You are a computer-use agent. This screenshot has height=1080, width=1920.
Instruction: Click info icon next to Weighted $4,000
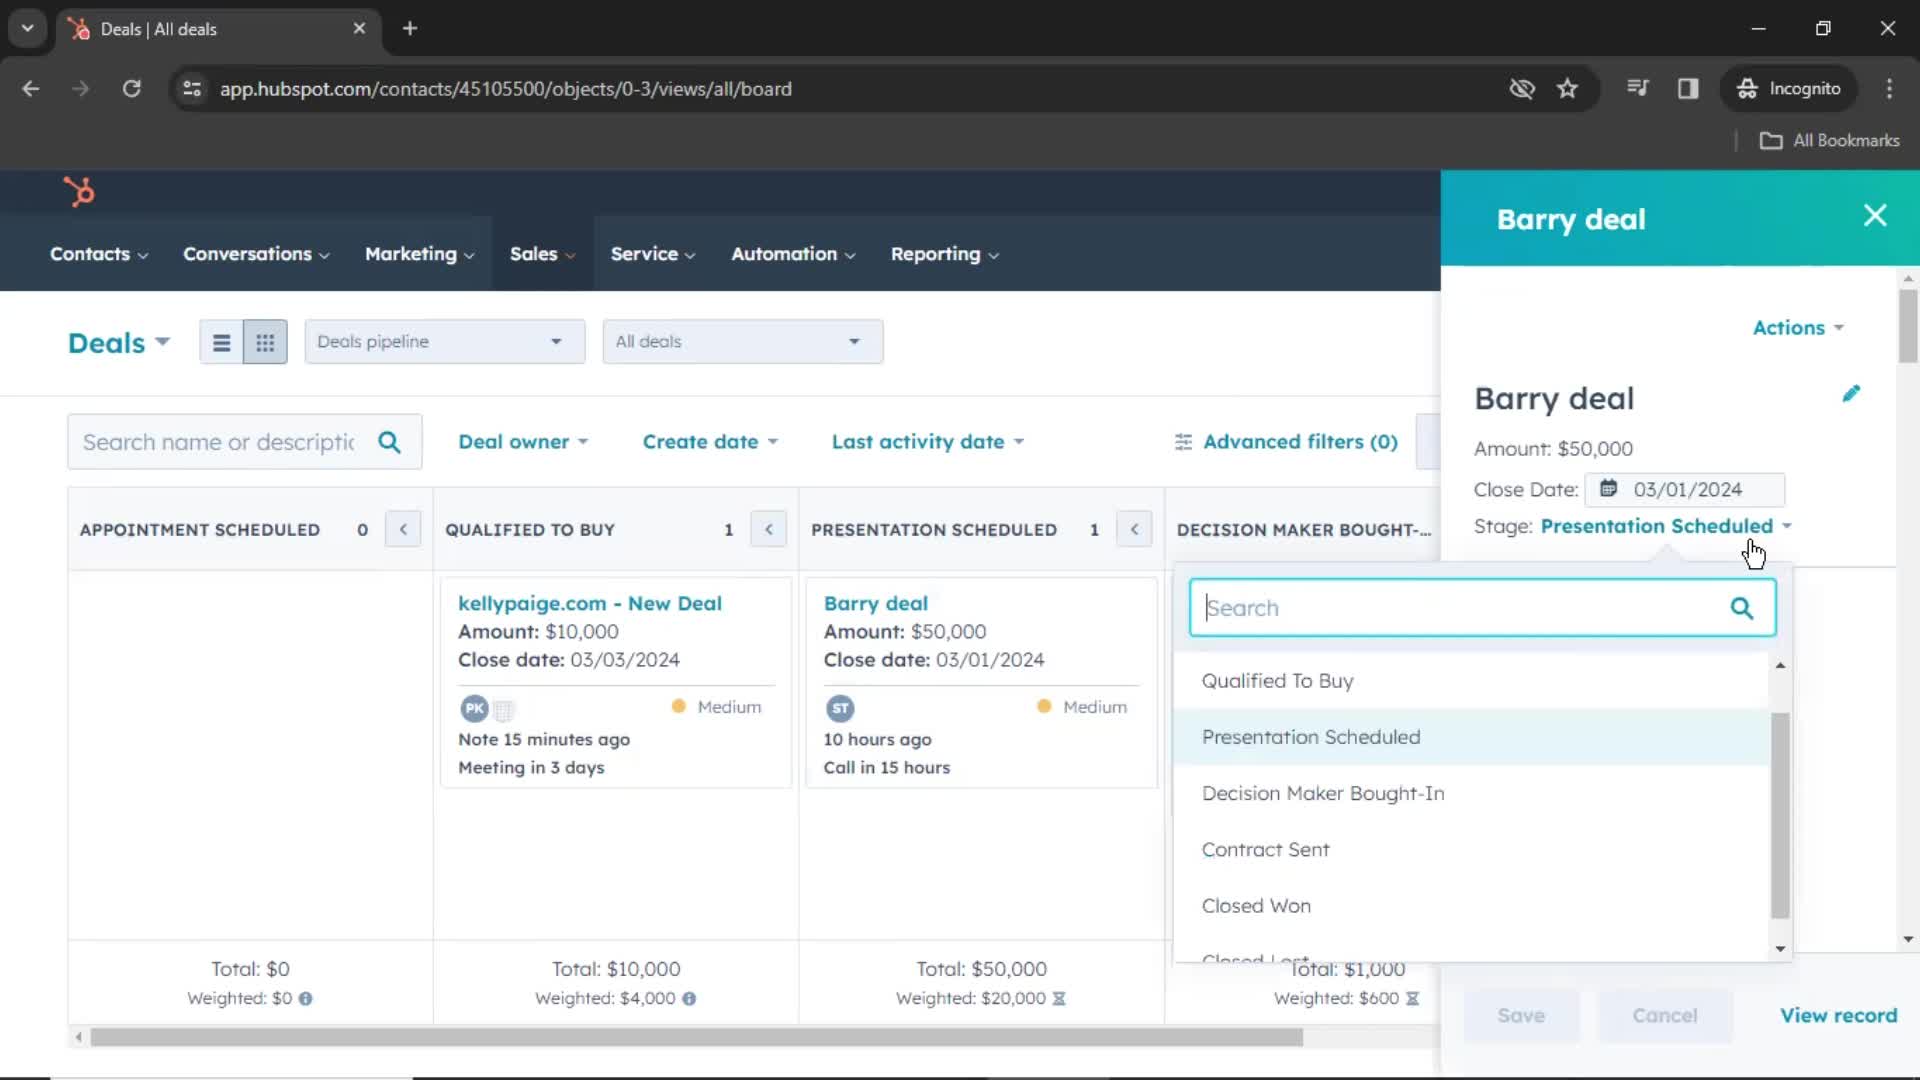click(x=689, y=998)
